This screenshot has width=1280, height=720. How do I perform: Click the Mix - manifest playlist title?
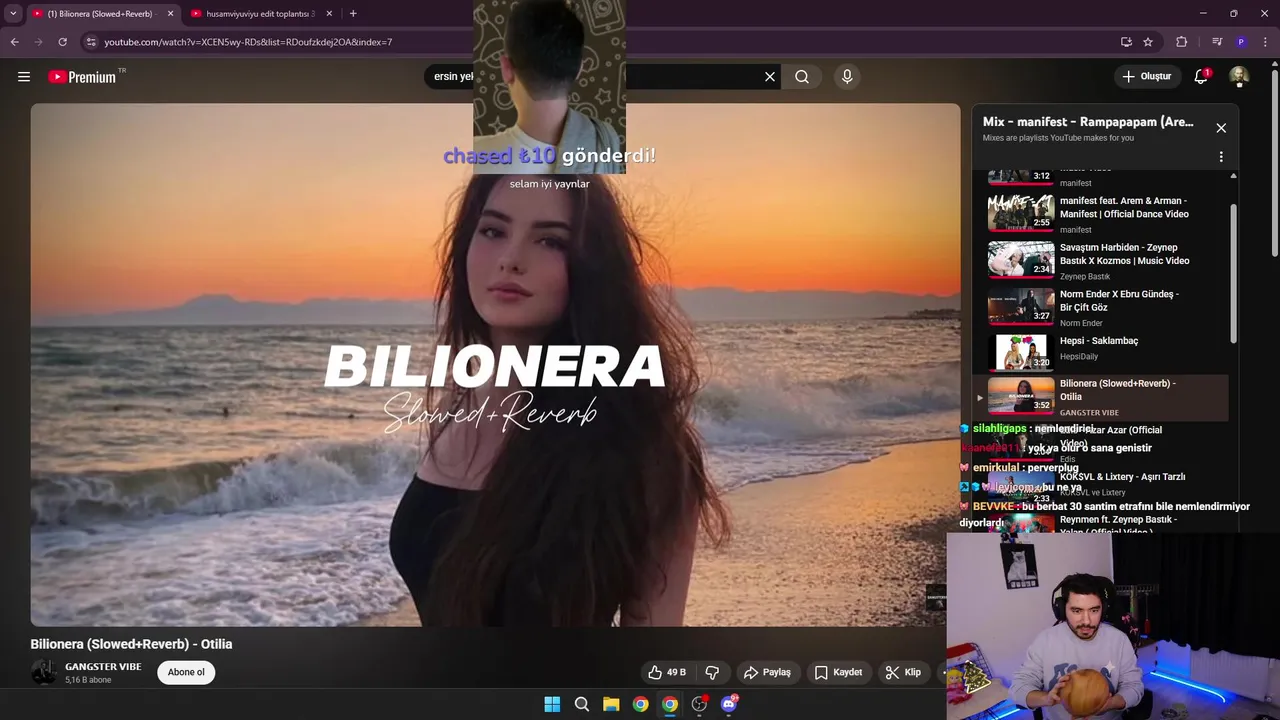click(1088, 122)
